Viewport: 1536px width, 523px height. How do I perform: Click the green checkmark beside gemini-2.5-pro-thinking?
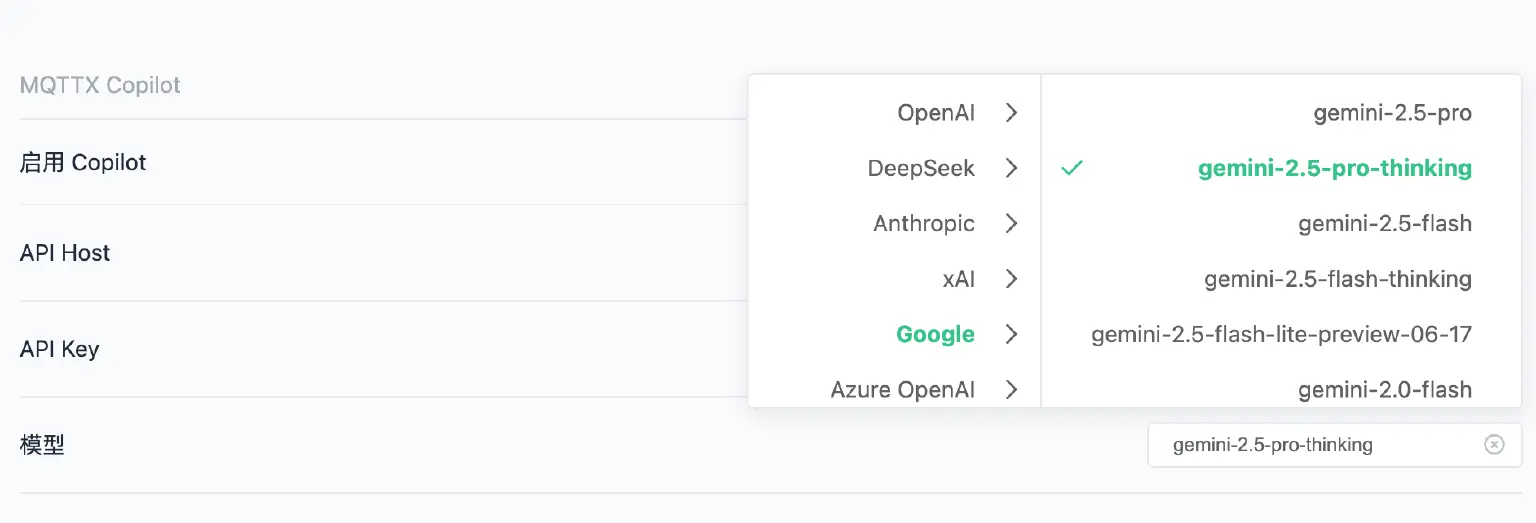[1072, 168]
